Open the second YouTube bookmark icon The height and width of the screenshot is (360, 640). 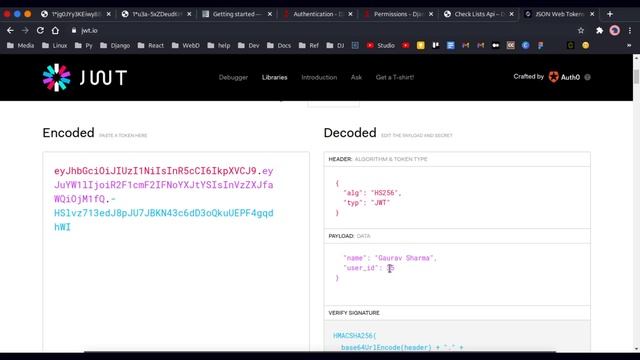pos(405,45)
